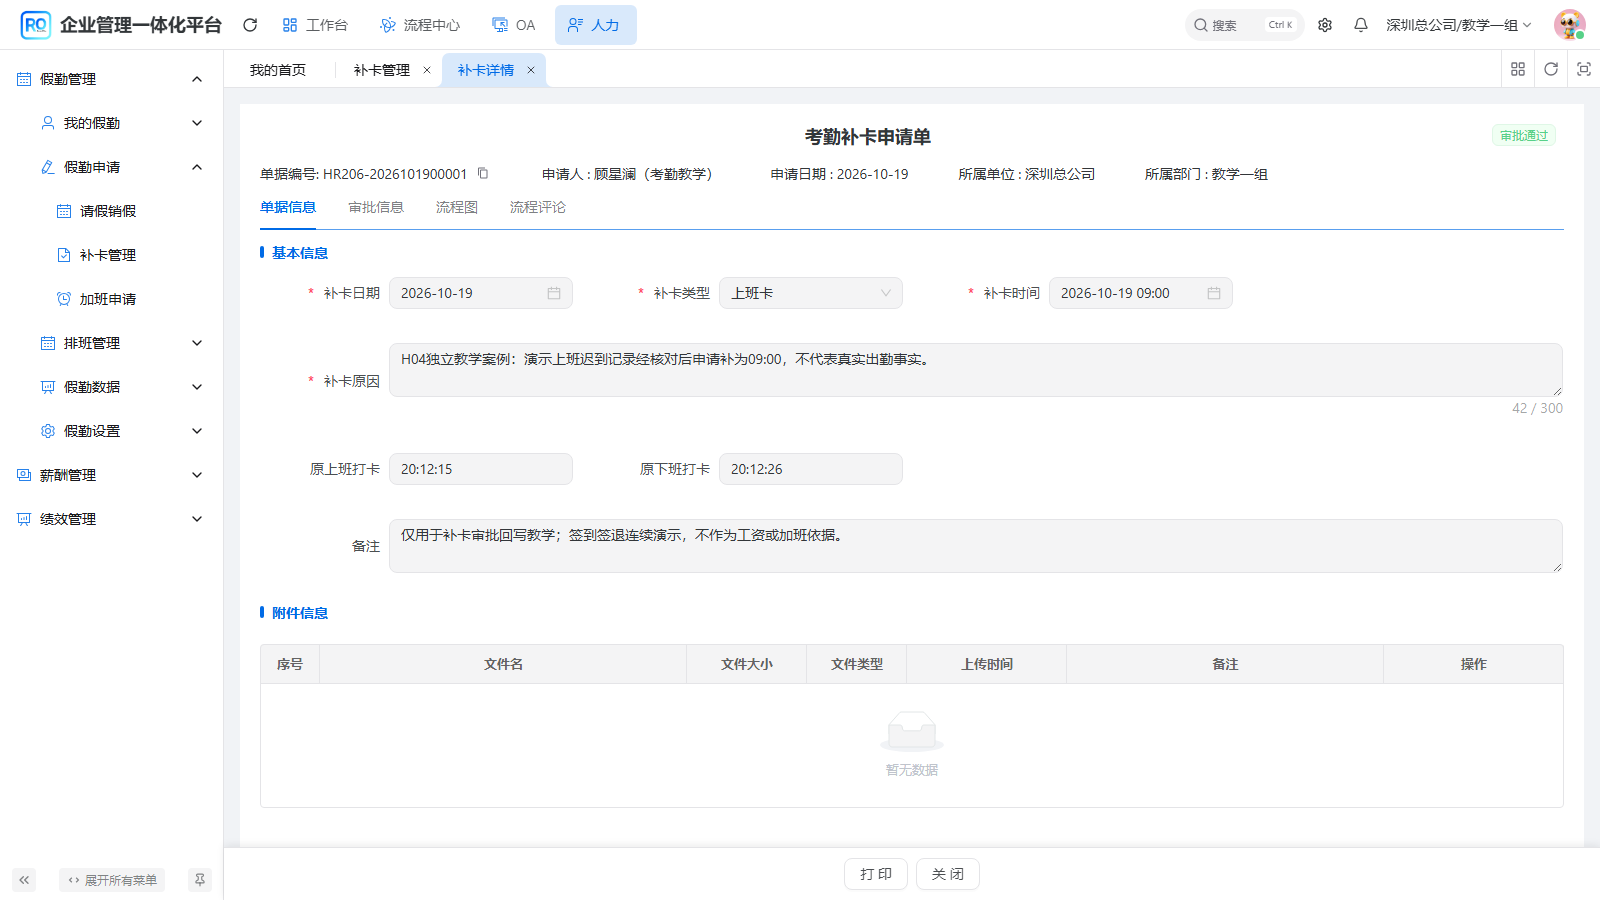
Task: Click the 补卡日期 date field
Action: pyautogui.click(x=481, y=293)
